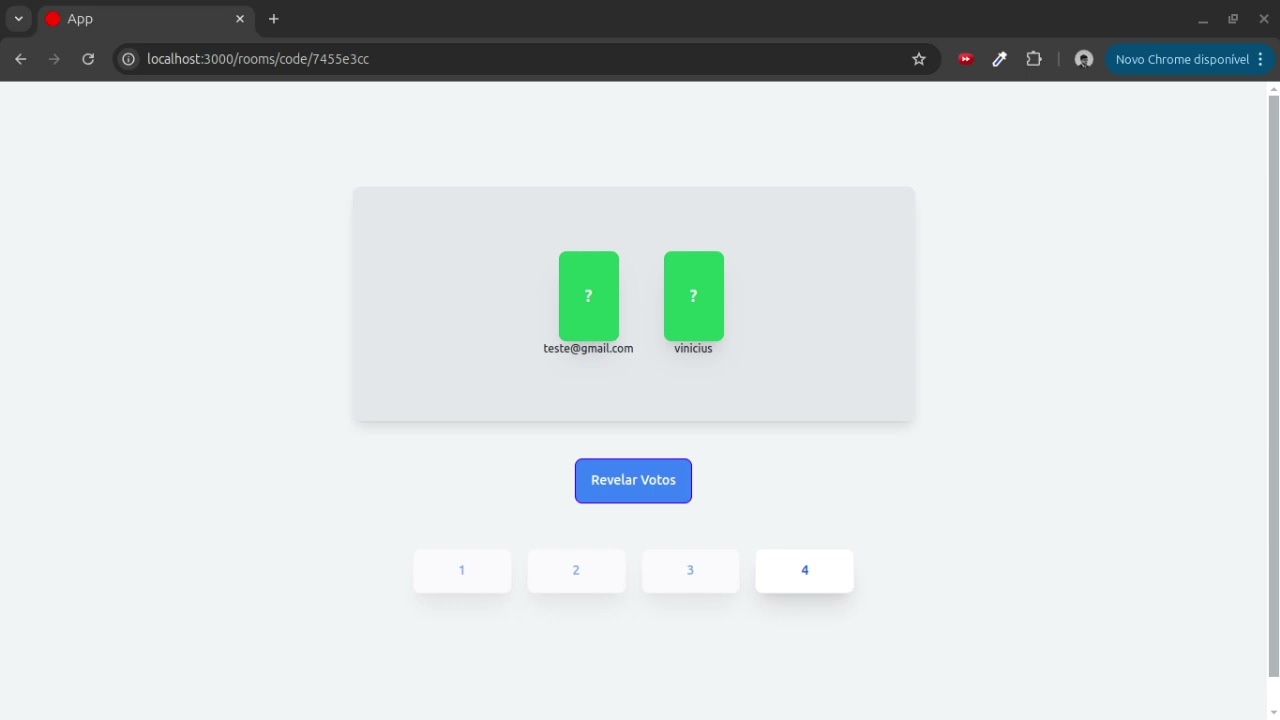The width and height of the screenshot is (1280, 720).
Task: Pick vote card 4
Action: [x=804, y=570]
